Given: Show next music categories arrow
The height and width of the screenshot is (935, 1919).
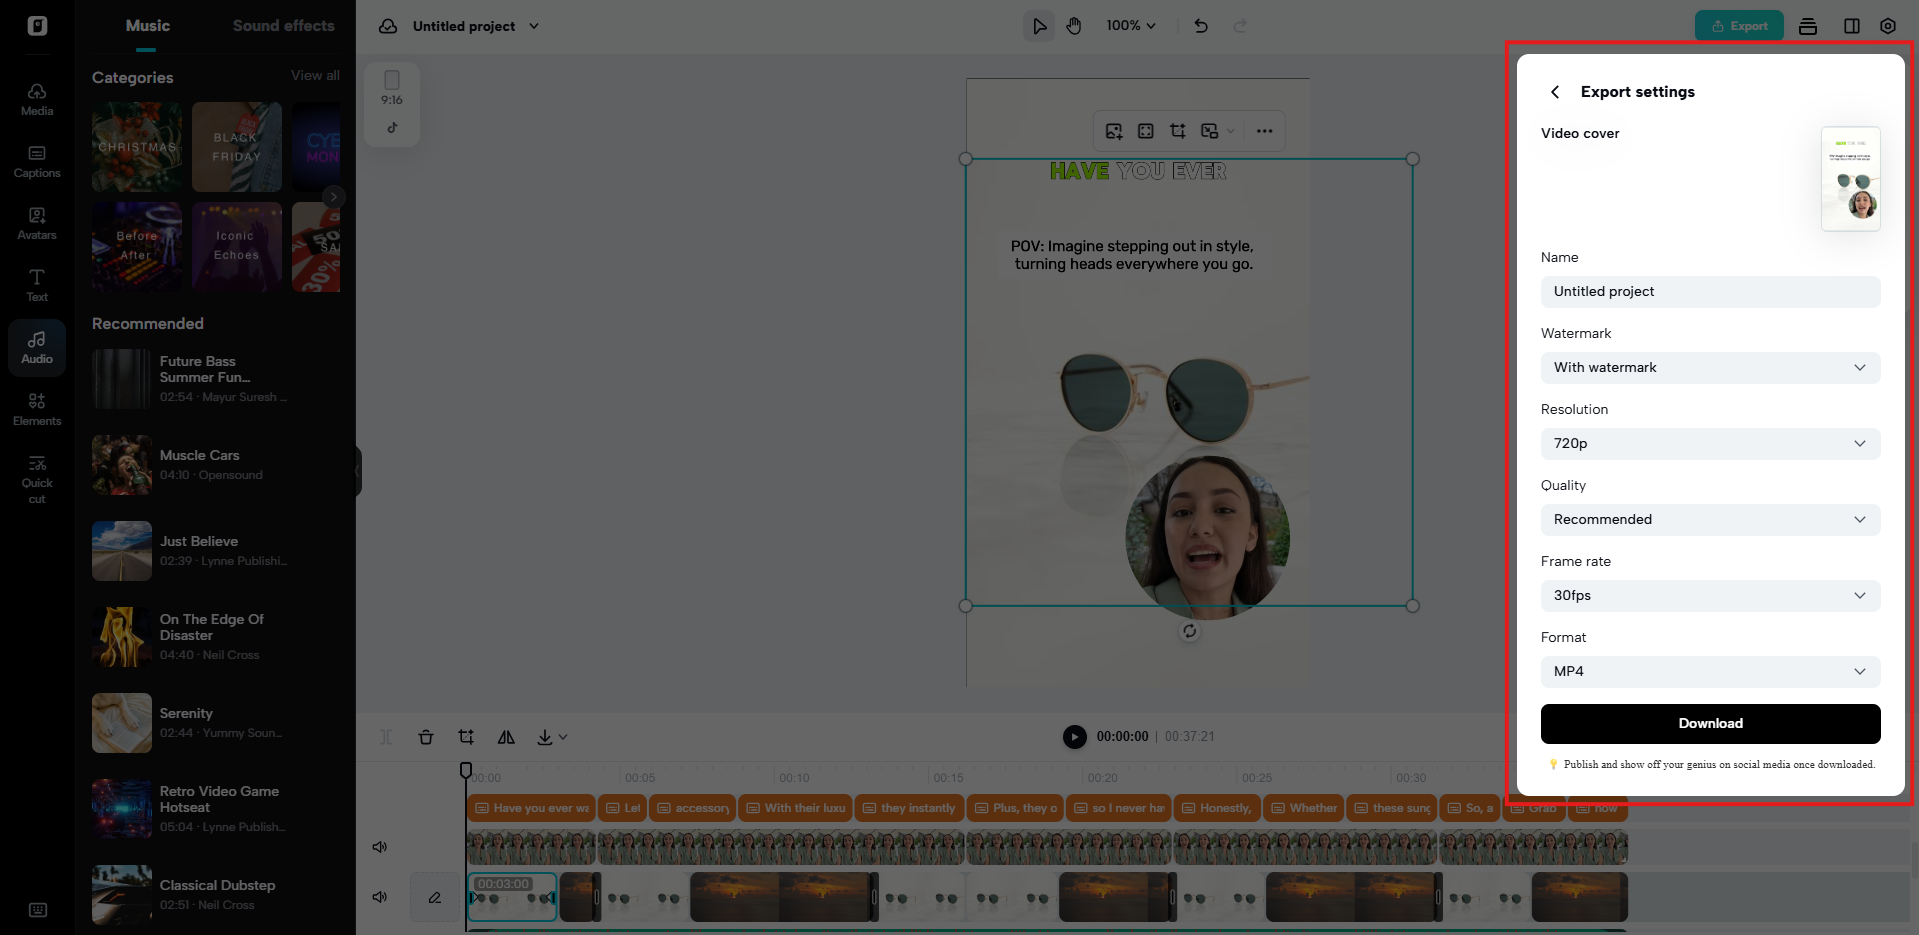Looking at the screenshot, I should (x=334, y=197).
